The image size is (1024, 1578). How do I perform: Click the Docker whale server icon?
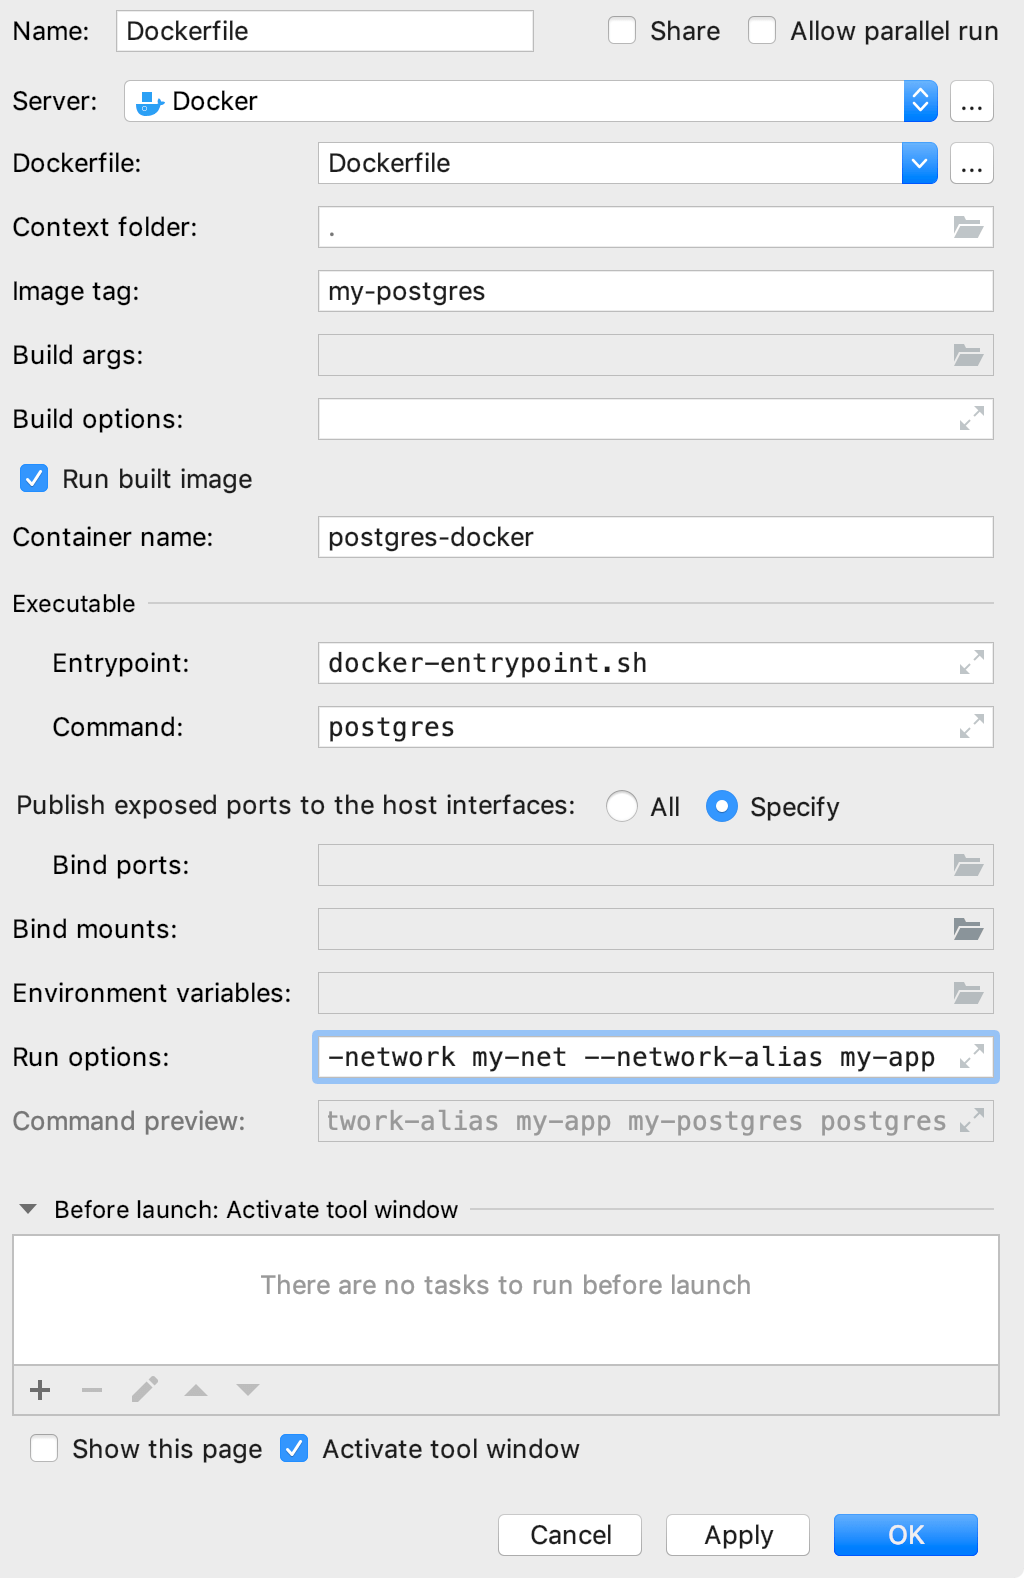150,102
